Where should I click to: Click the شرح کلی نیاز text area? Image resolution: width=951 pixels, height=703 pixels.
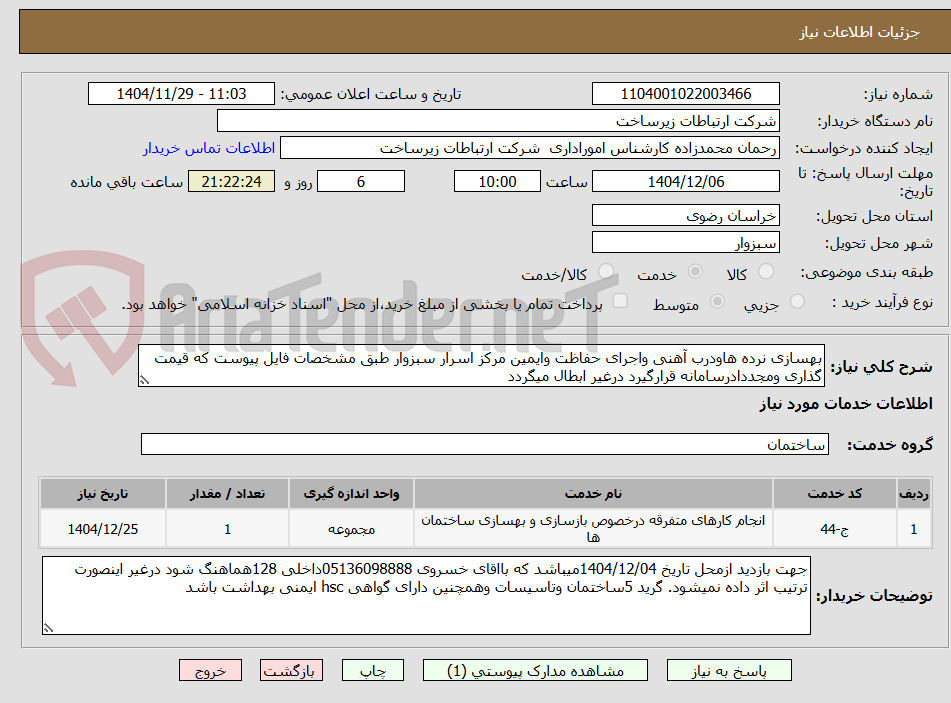point(482,366)
